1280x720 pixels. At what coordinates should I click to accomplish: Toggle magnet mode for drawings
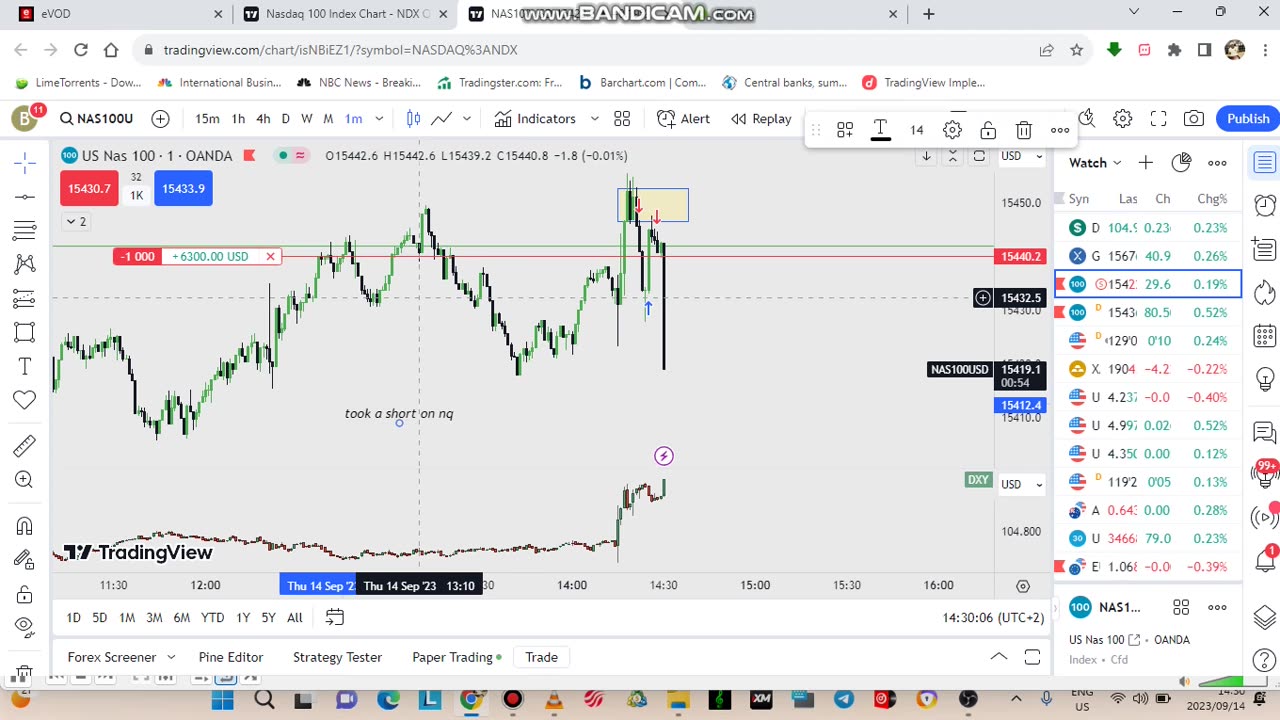tap(25, 526)
